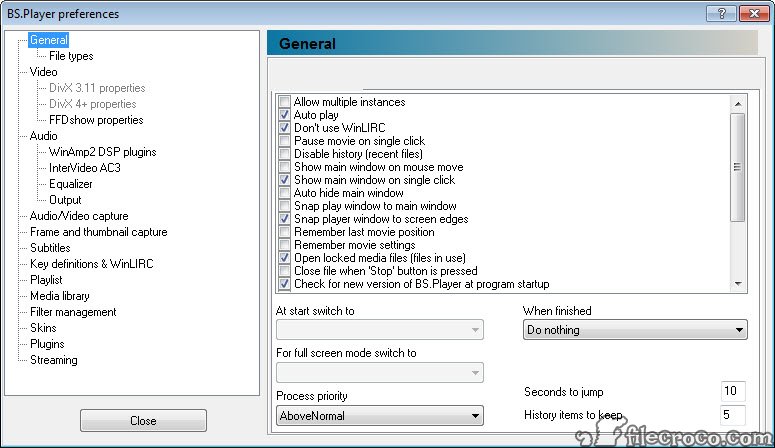Select DivX 3.11 properties item
This screenshot has height=448, width=775.
pyautogui.click(x=97, y=88)
